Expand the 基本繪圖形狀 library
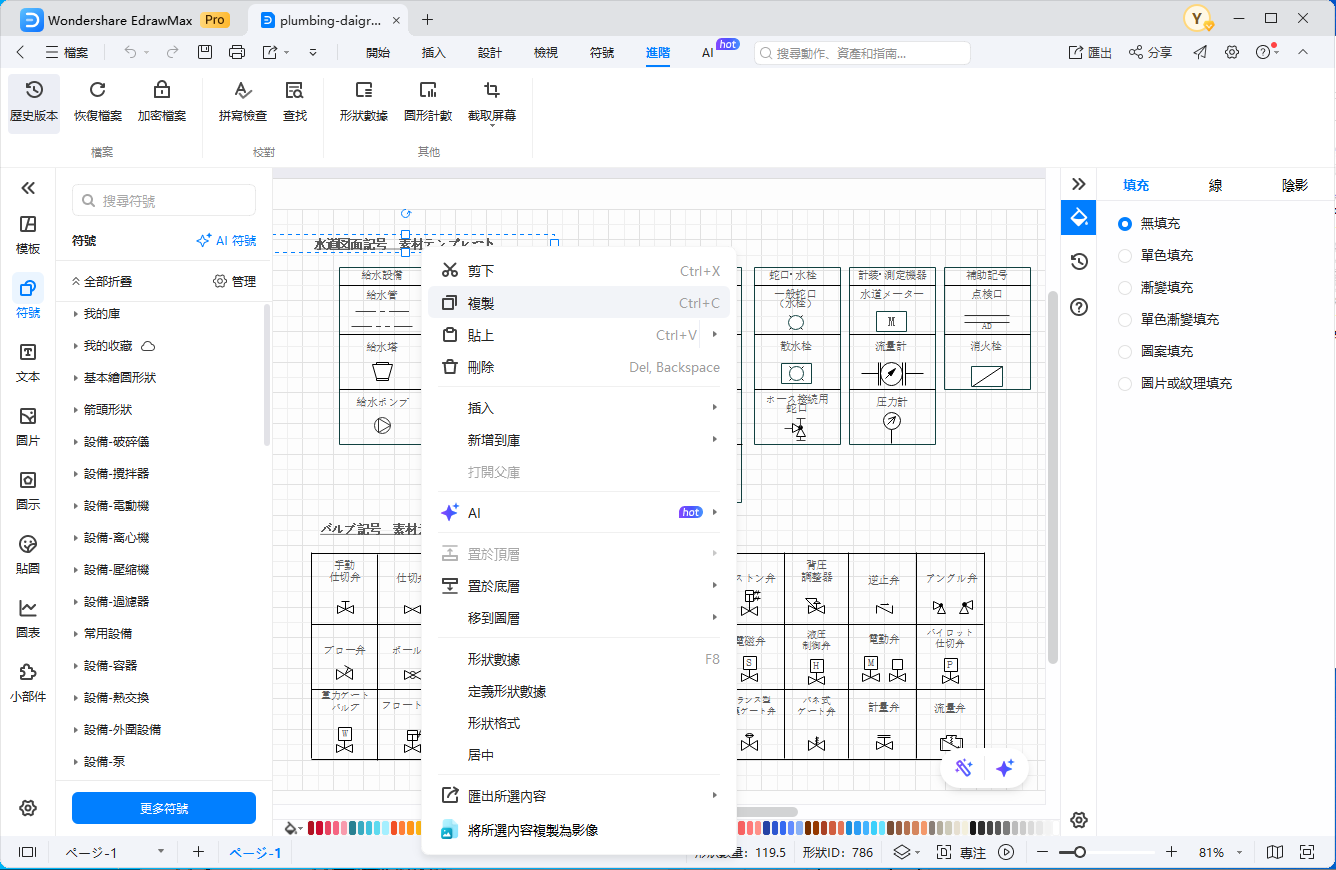The width and height of the screenshot is (1336, 870). coord(119,378)
